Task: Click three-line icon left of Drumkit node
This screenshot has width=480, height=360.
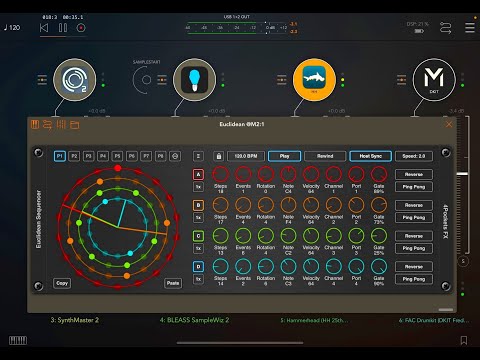Action: tap(401, 80)
